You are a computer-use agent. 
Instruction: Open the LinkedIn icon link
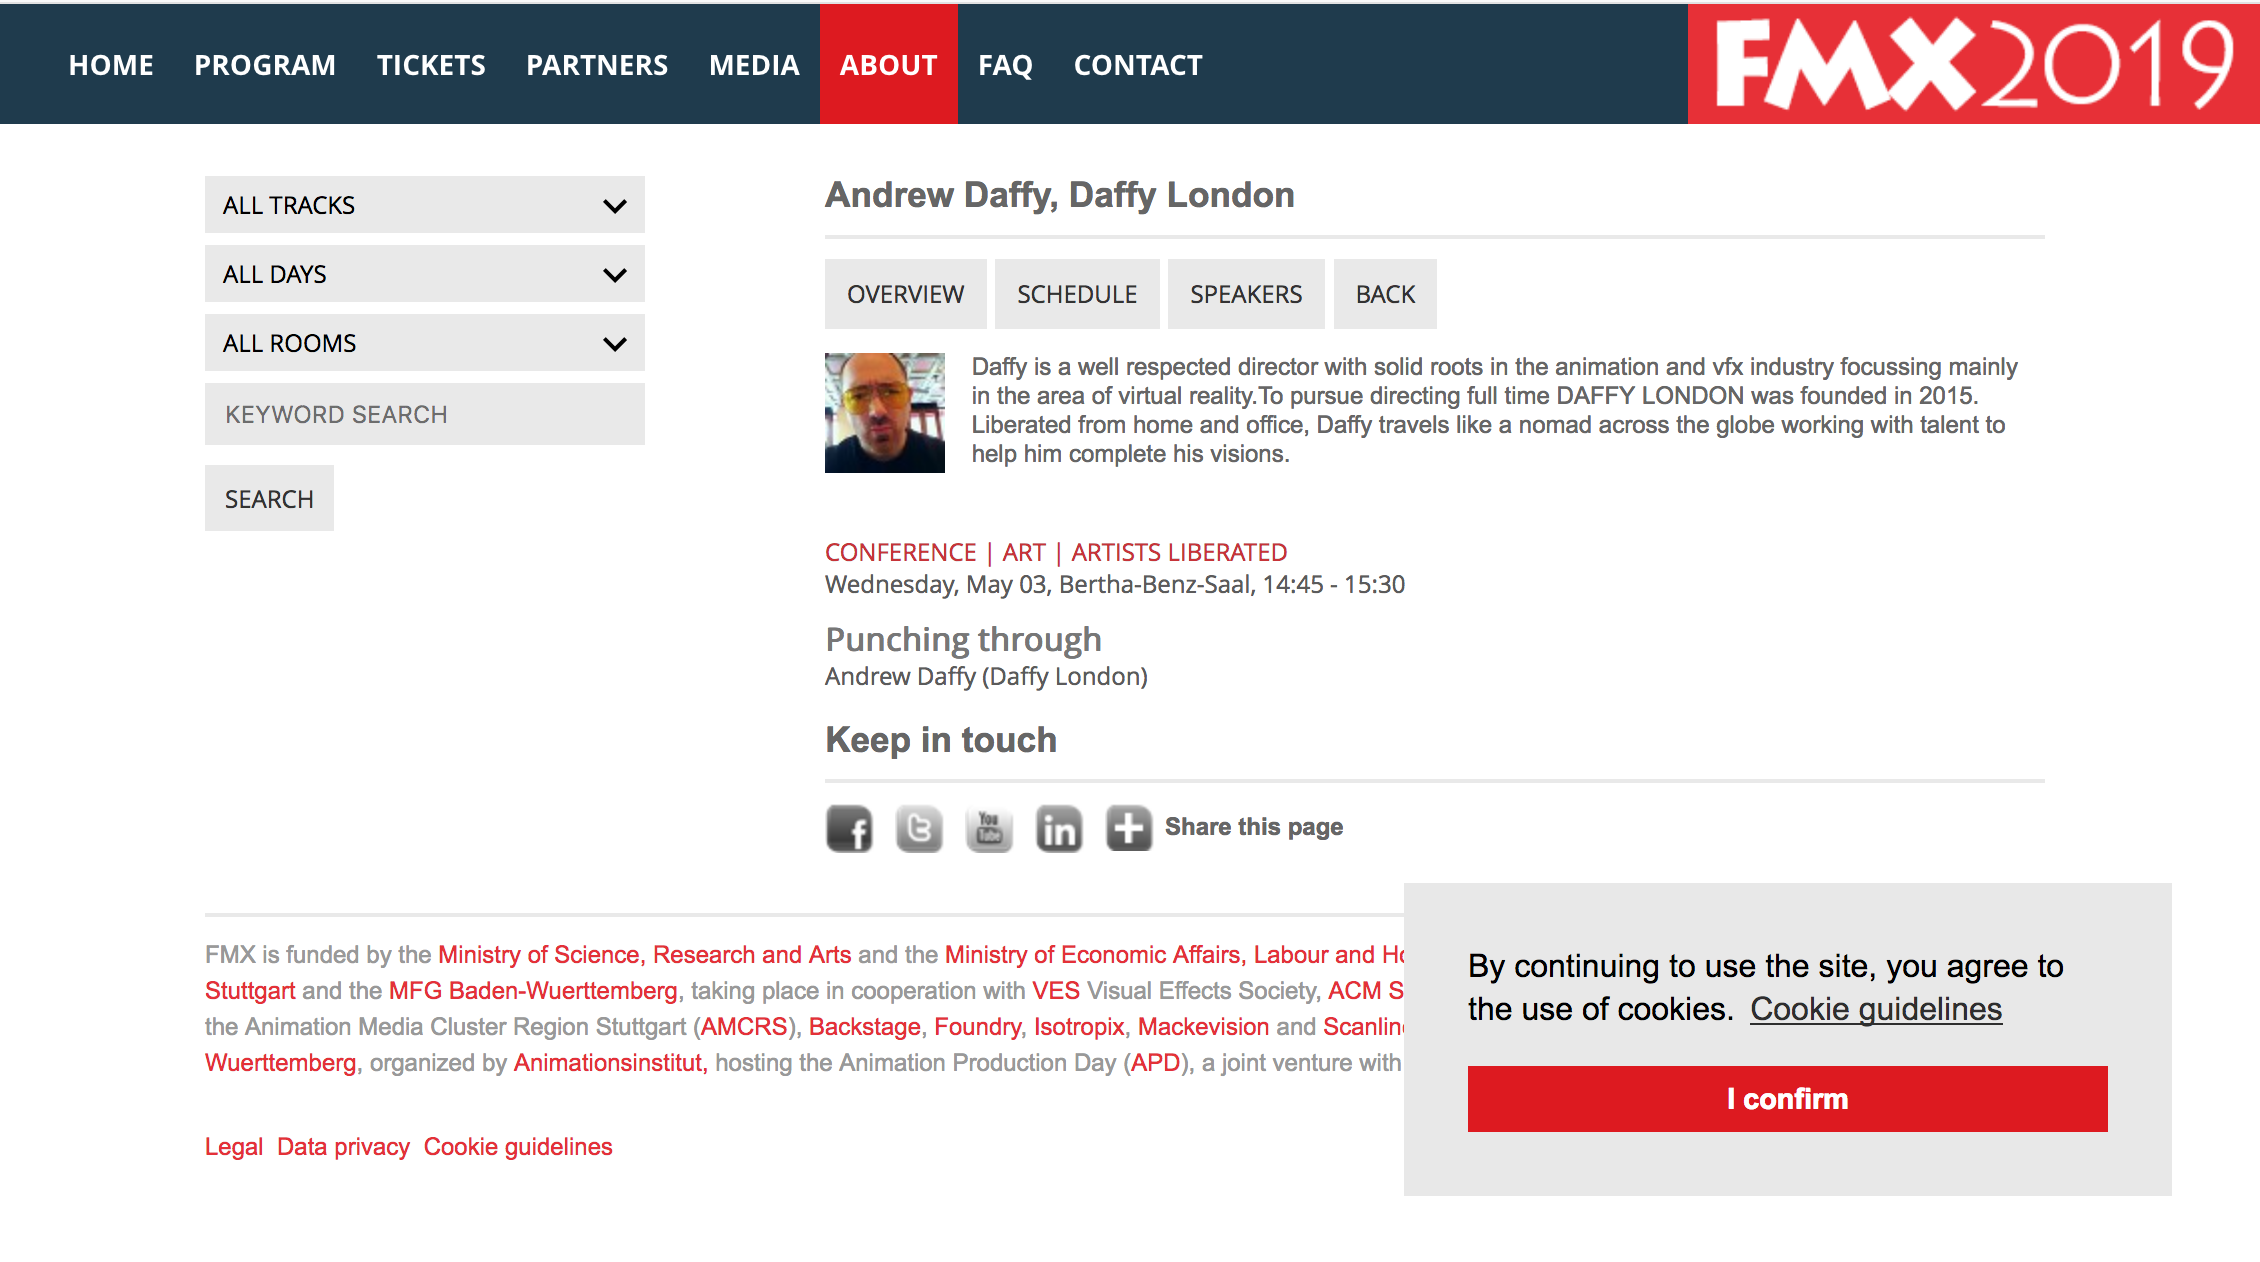1059,828
